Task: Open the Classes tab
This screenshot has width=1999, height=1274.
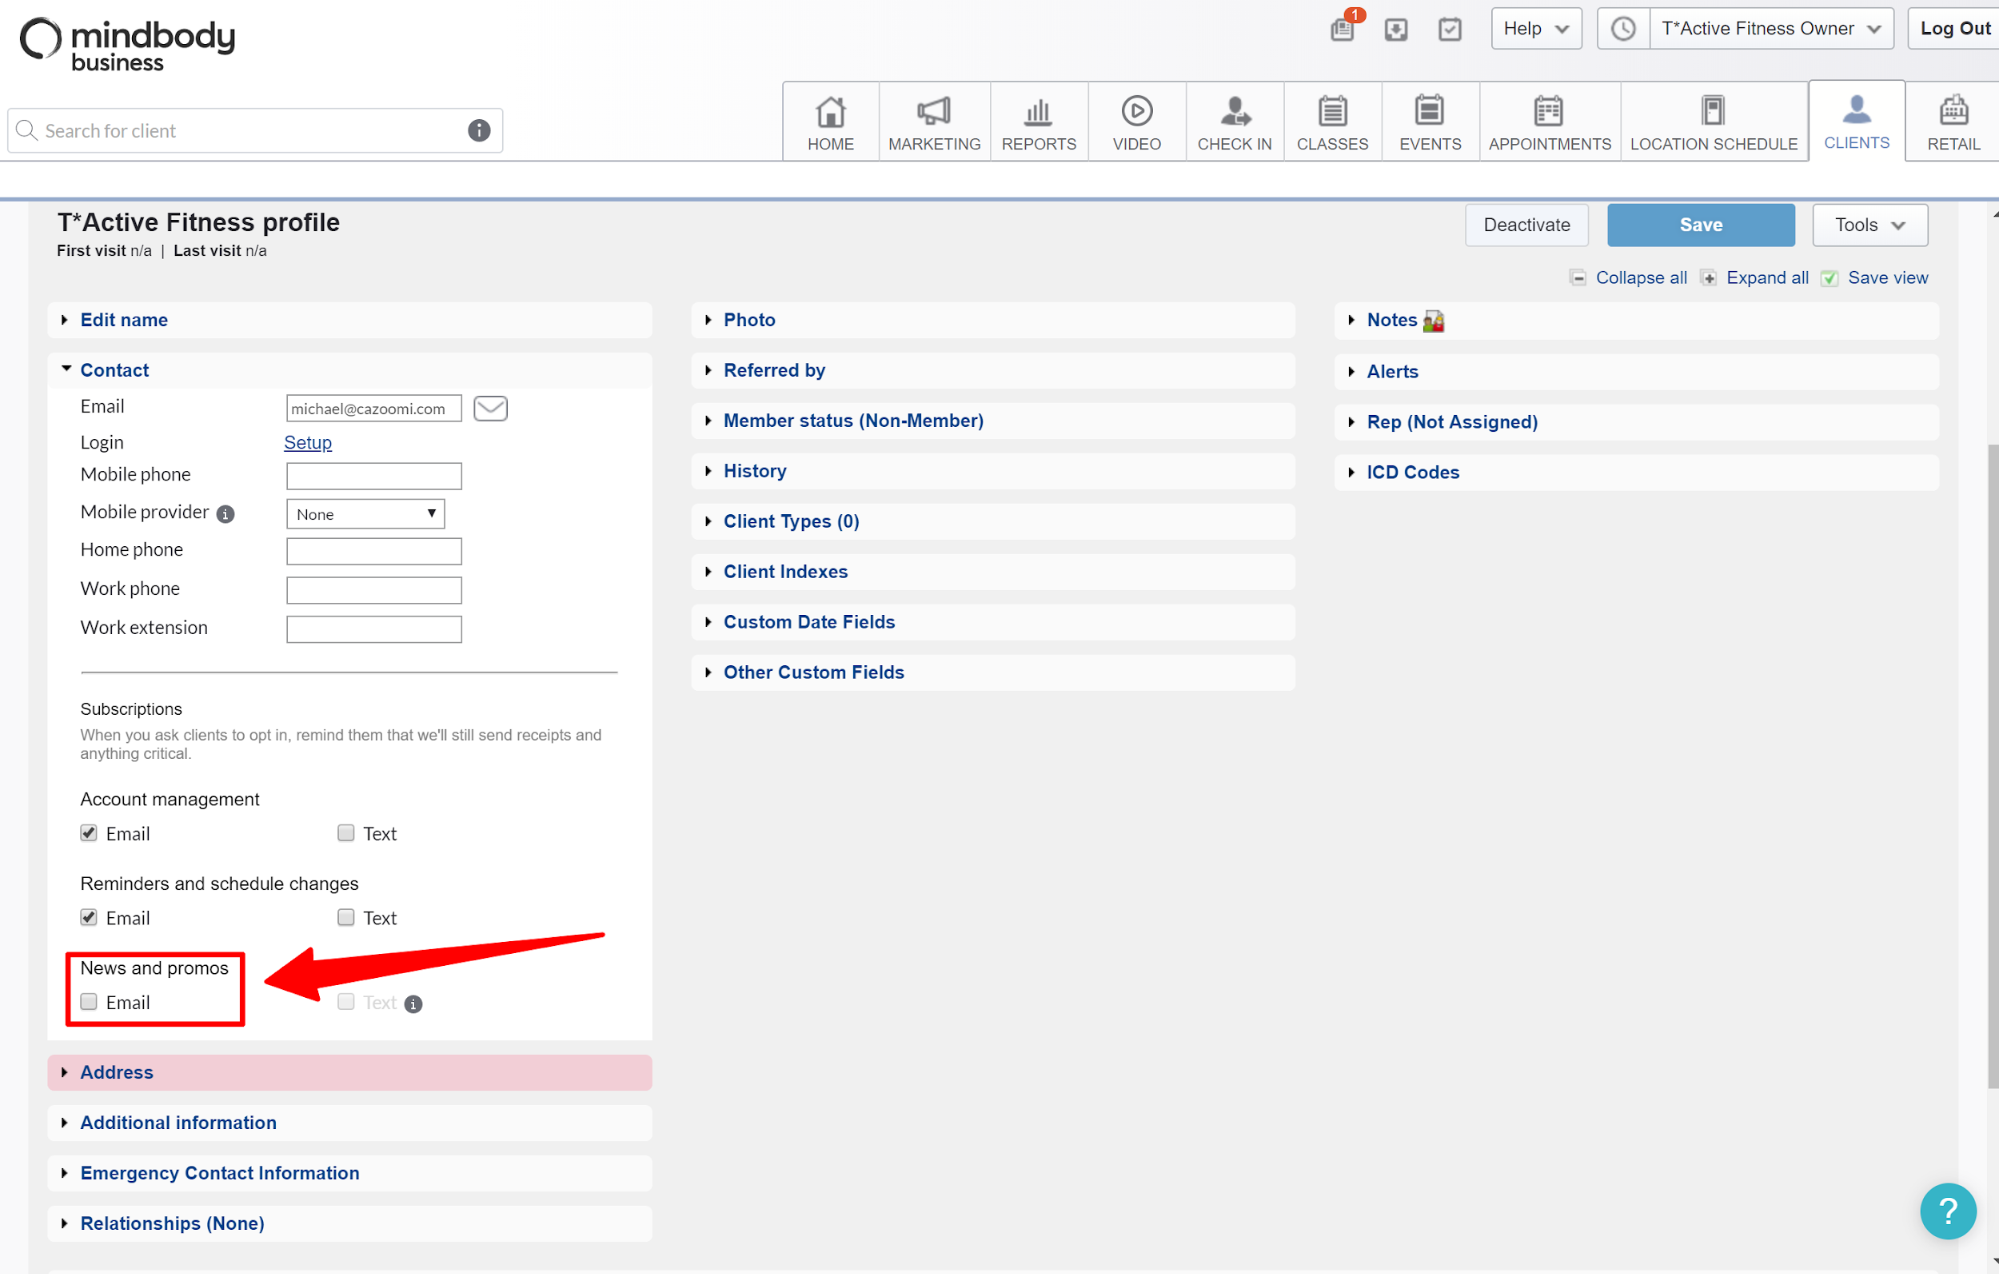Action: coord(1333,122)
